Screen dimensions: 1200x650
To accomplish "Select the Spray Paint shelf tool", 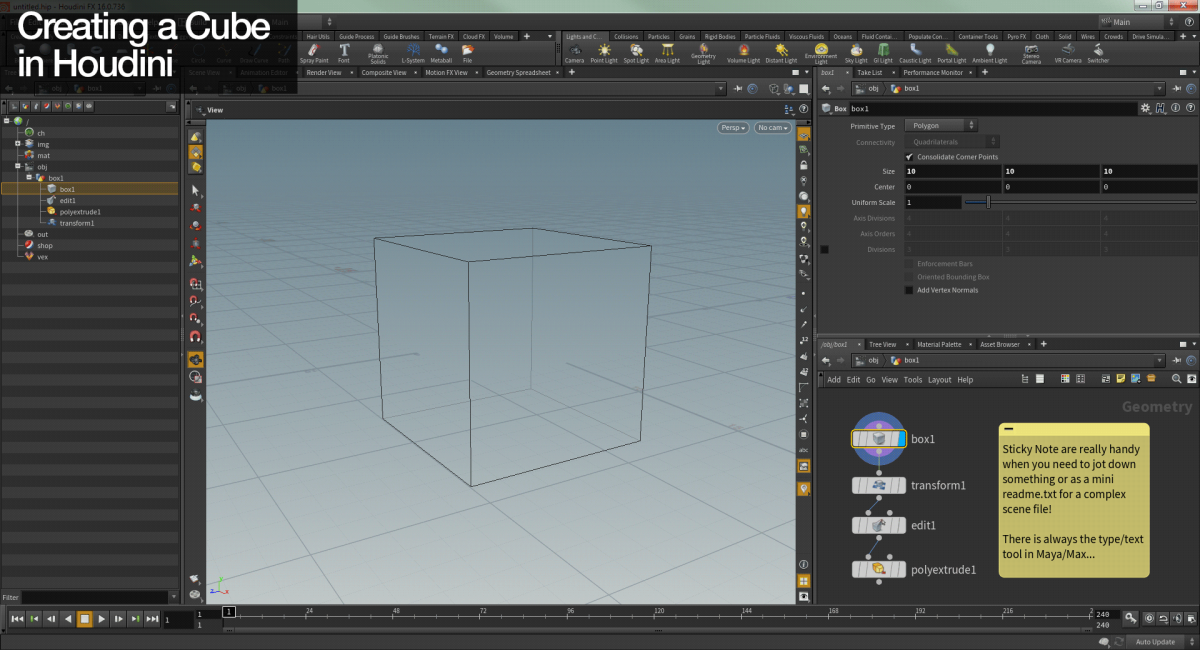I will (314, 52).
